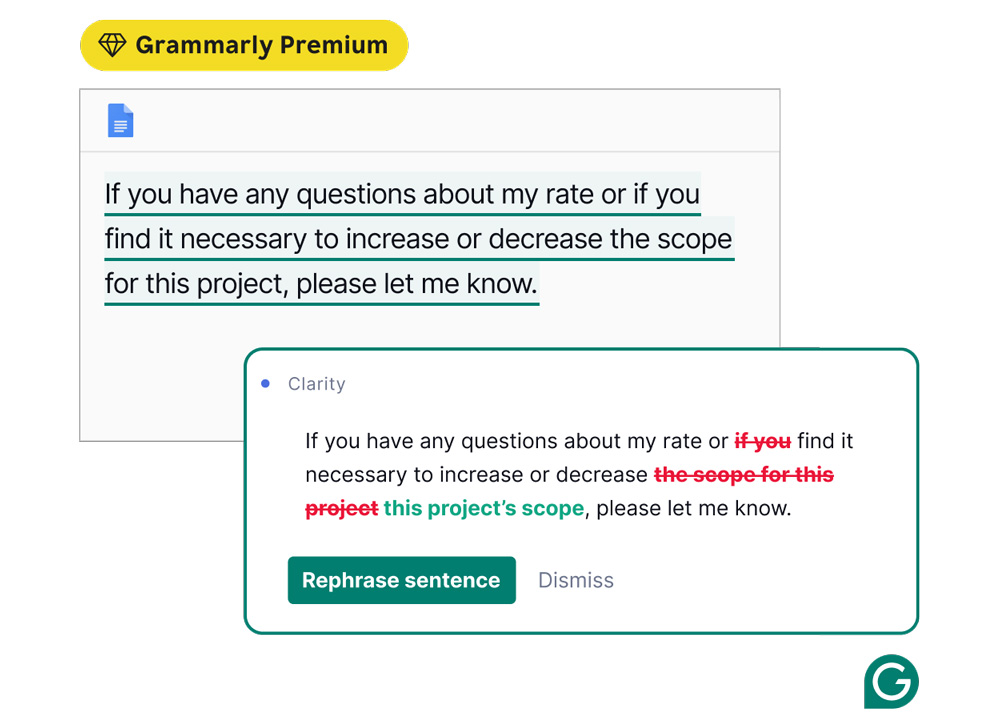Open the blue Google Docs file icon
Image resolution: width=1000 pixels, height=726 pixels.
(x=120, y=120)
